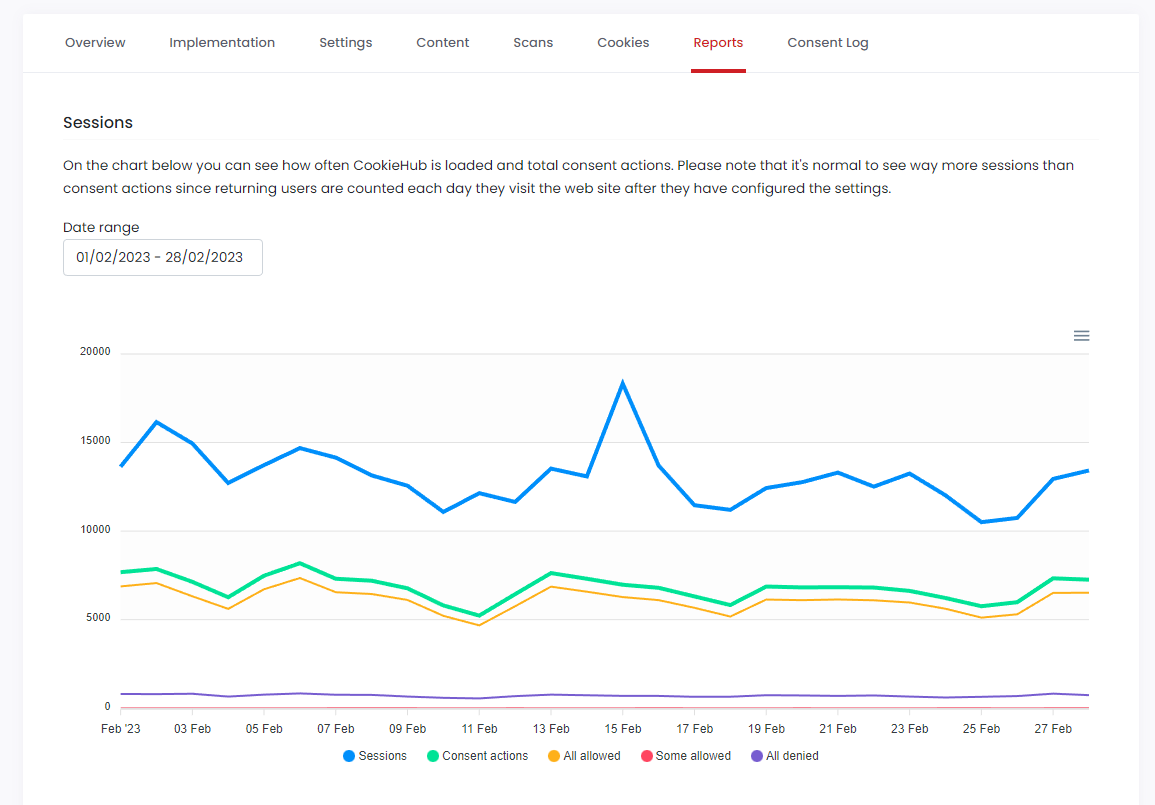Viewport: 1155px width, 805px height.
Task: Hide the Sessions series via its legend label
Action: coord(383,756)
